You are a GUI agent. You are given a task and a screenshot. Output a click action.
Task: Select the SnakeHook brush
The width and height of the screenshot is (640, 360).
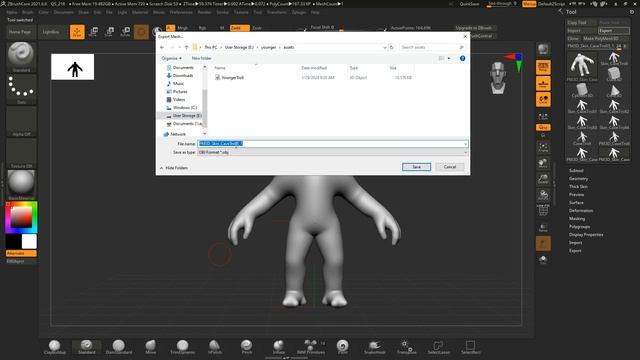pyautogui.click(x=374, y=347)
